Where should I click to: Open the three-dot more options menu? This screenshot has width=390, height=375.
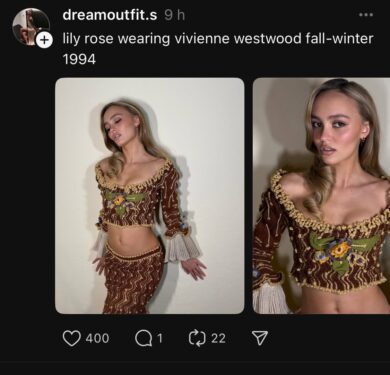[x=366, y=15]
